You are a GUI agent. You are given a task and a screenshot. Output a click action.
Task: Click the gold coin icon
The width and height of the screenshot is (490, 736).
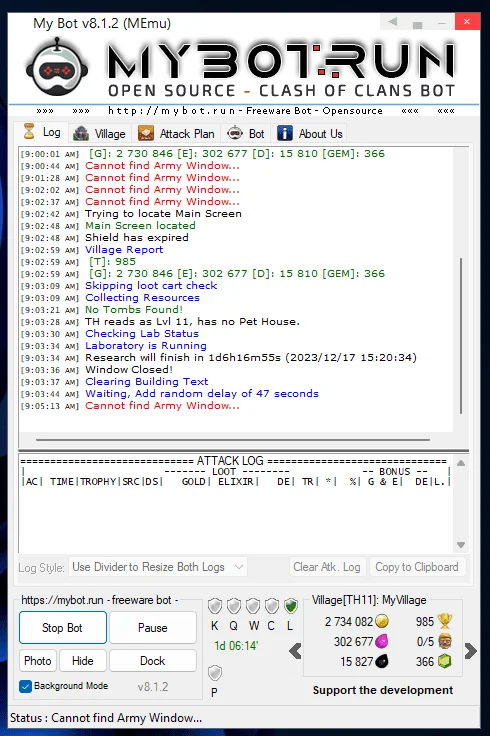(382, 621)
